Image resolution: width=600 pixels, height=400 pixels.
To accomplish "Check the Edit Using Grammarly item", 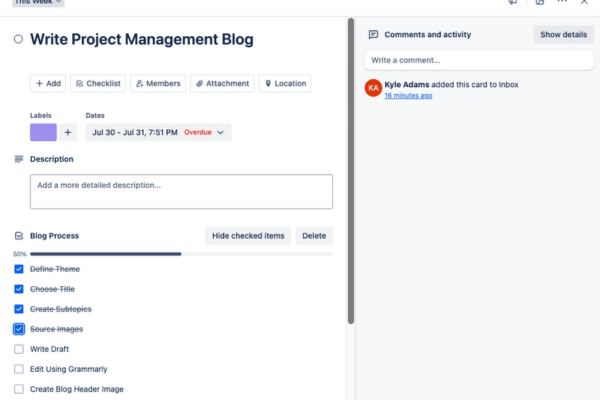I will pos(19,369).
